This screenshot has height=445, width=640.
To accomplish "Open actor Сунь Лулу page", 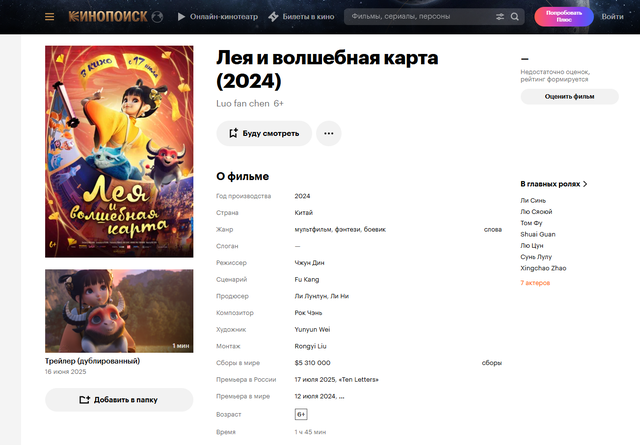I will point(536,257).
